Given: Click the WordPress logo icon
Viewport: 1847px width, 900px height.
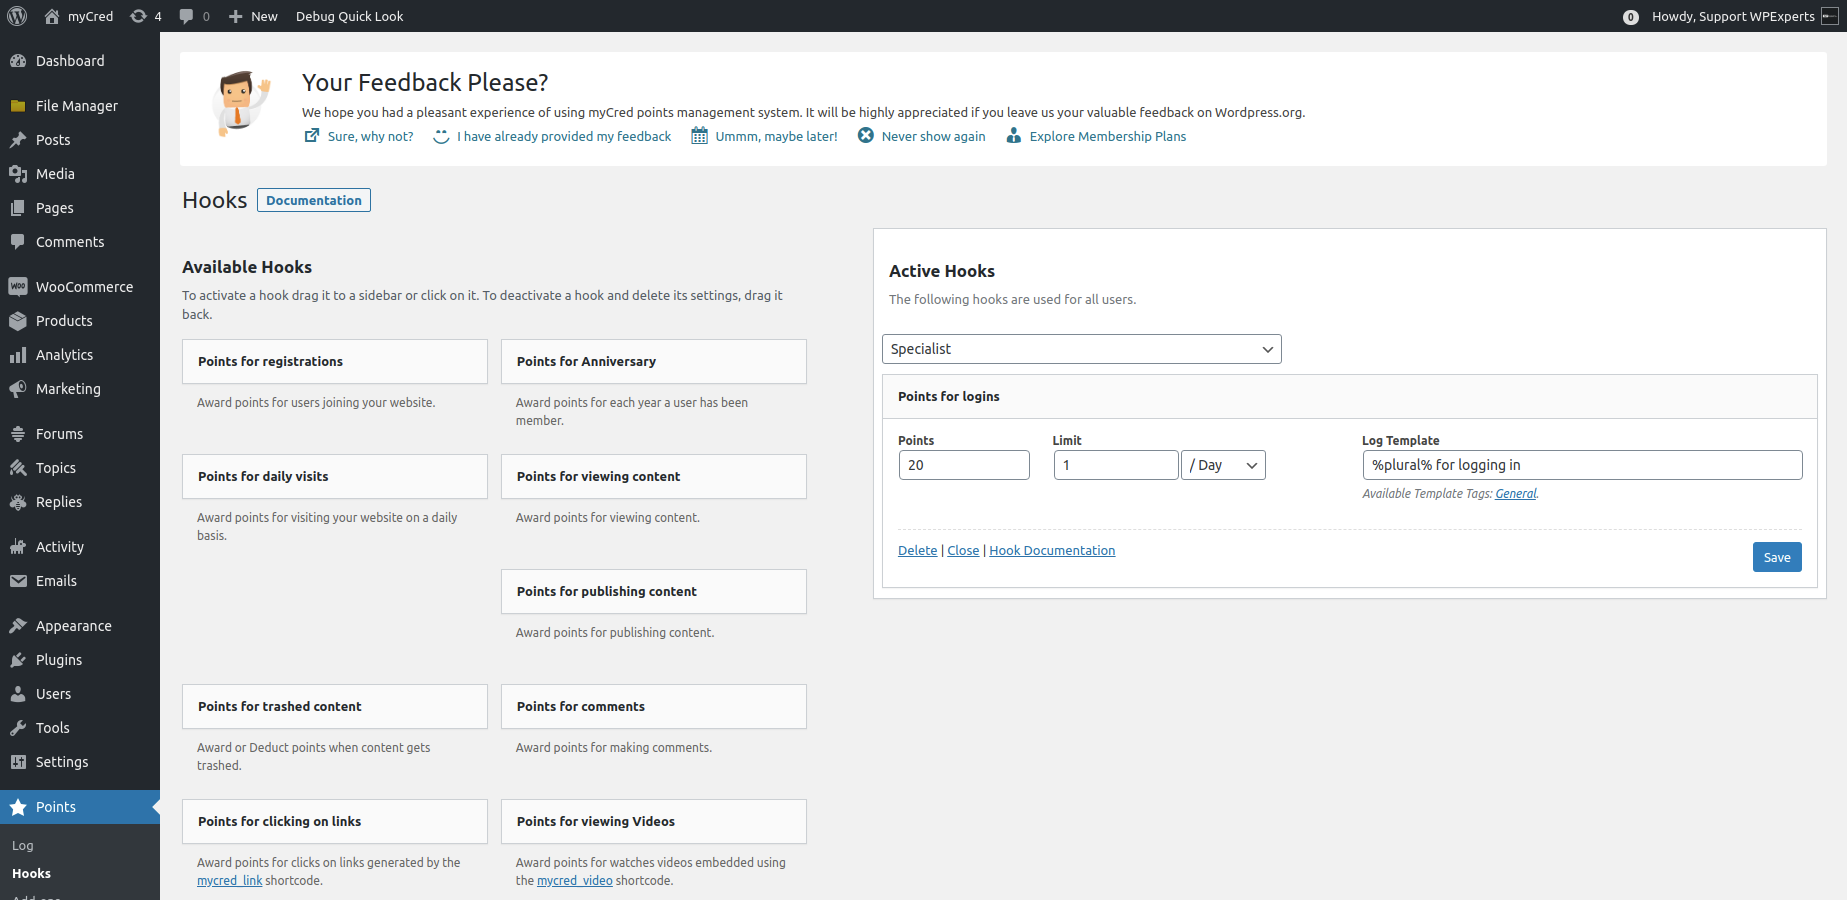Looking at the screenshot, I should tap(17, 16).
